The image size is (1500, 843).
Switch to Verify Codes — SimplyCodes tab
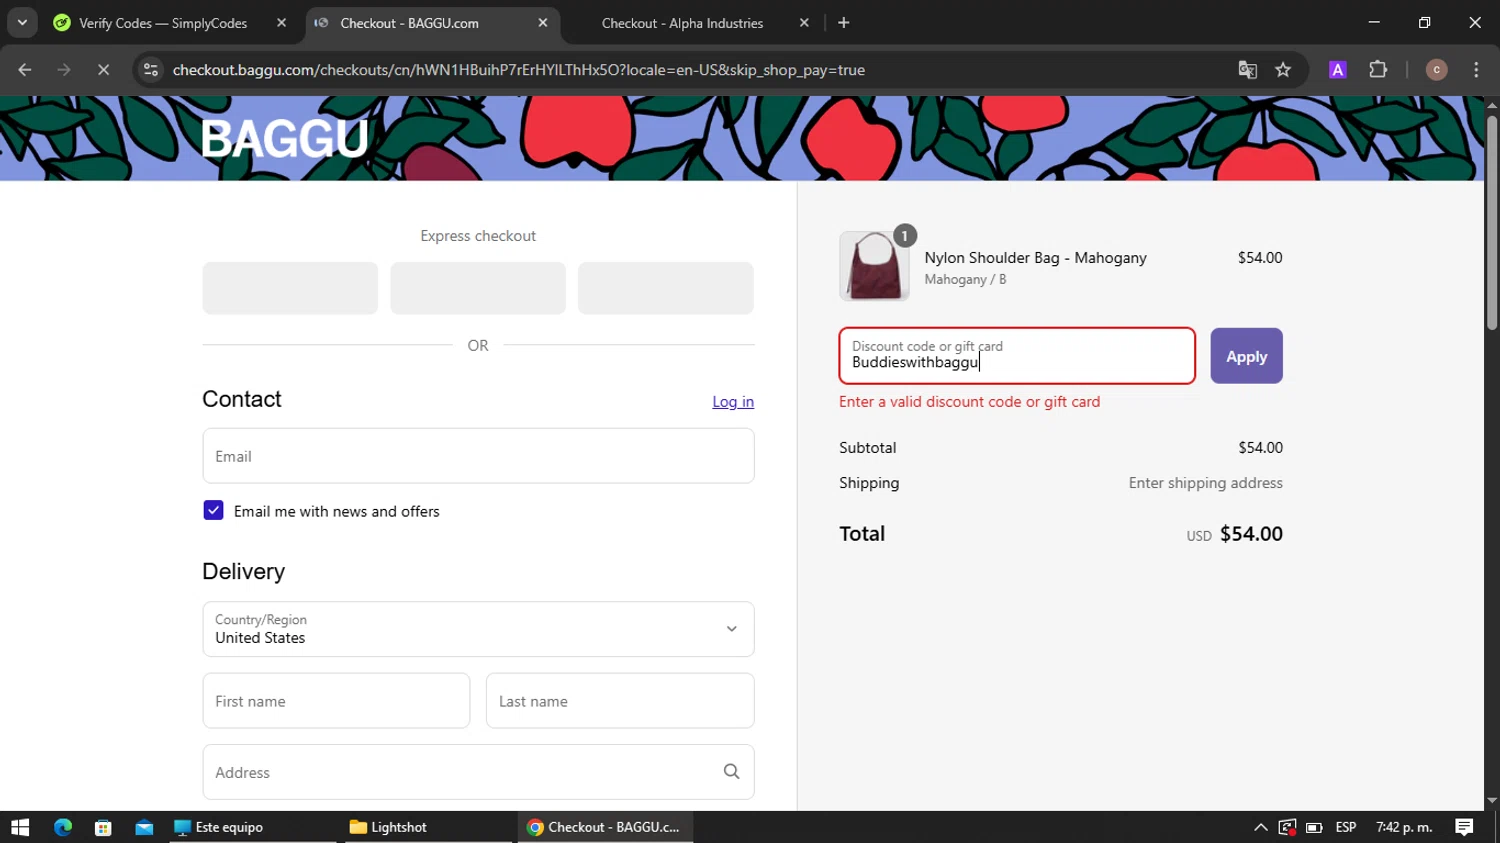pyautogui.click(x=163, y=23)
